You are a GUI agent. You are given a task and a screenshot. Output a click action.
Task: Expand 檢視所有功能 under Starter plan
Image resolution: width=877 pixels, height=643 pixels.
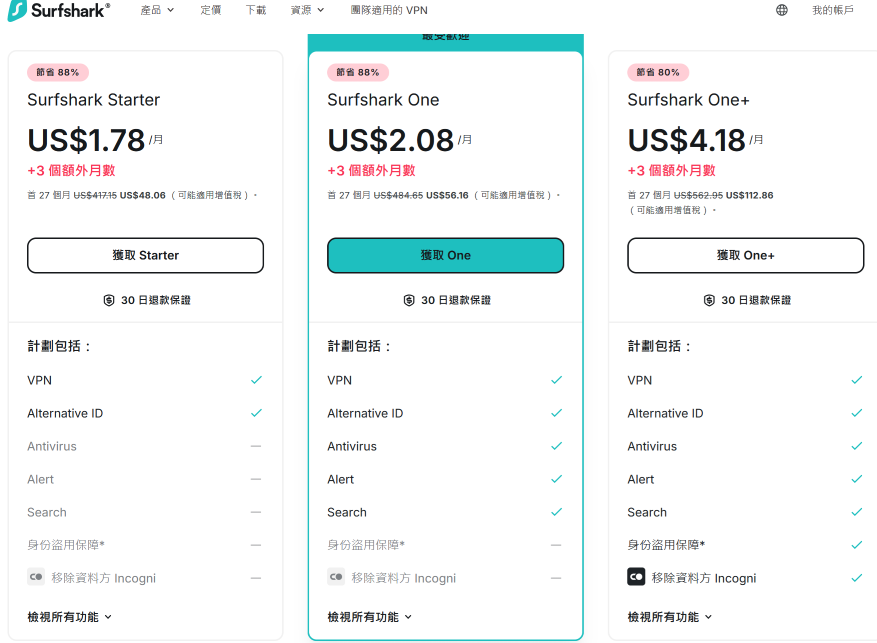click(x=69, y=617)
